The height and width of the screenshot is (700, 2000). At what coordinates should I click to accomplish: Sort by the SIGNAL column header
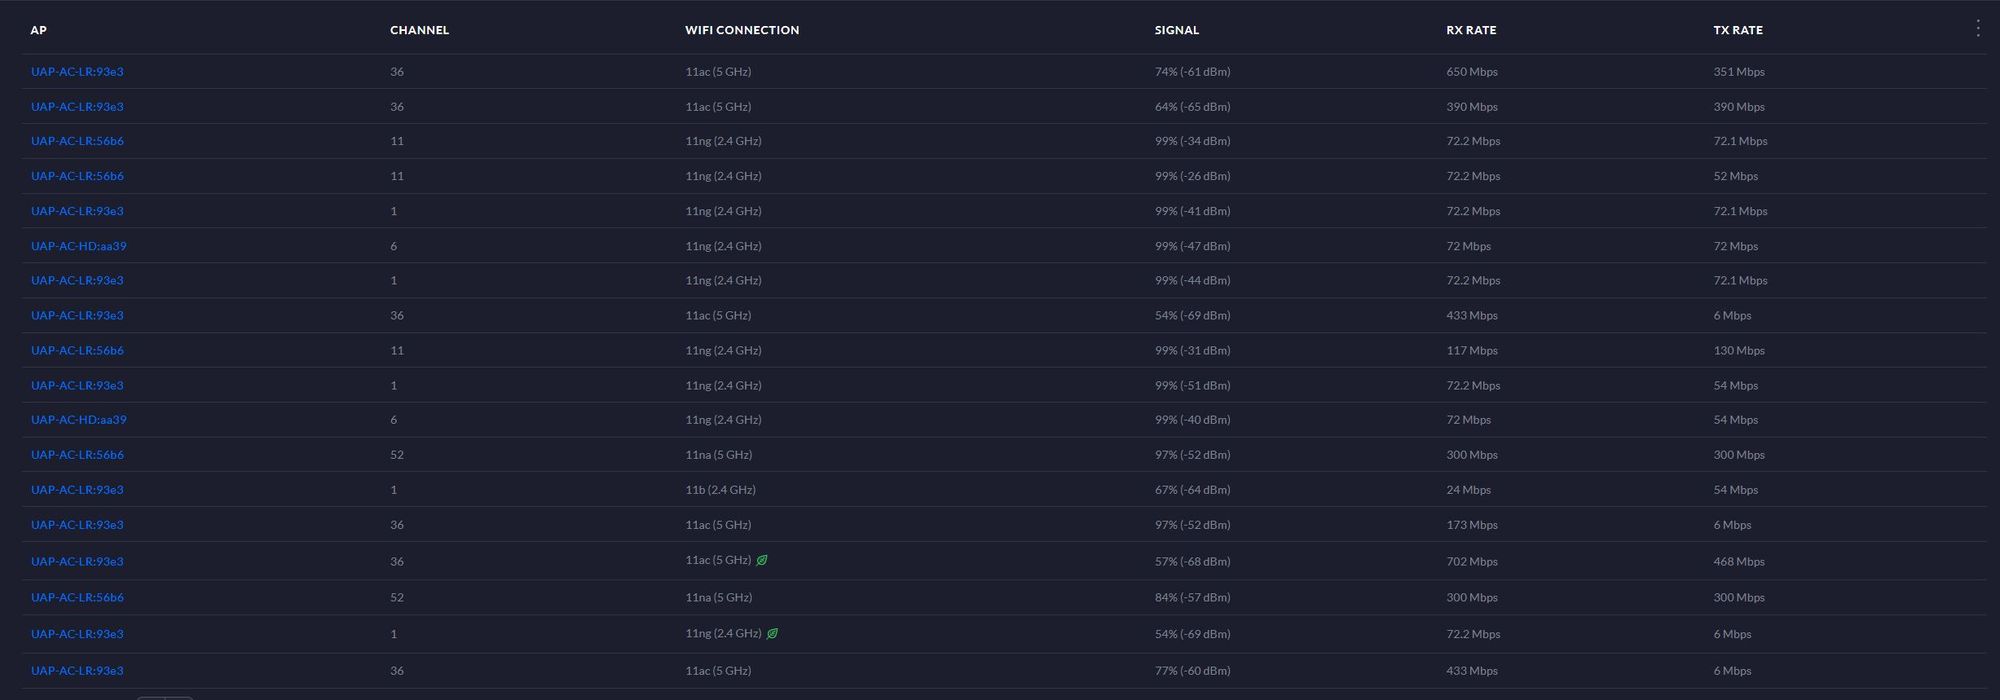[x=1177, y=30]
